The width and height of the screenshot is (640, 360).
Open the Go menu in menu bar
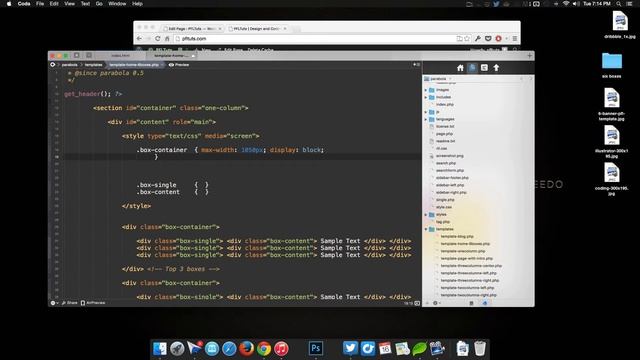pos(99,4)
